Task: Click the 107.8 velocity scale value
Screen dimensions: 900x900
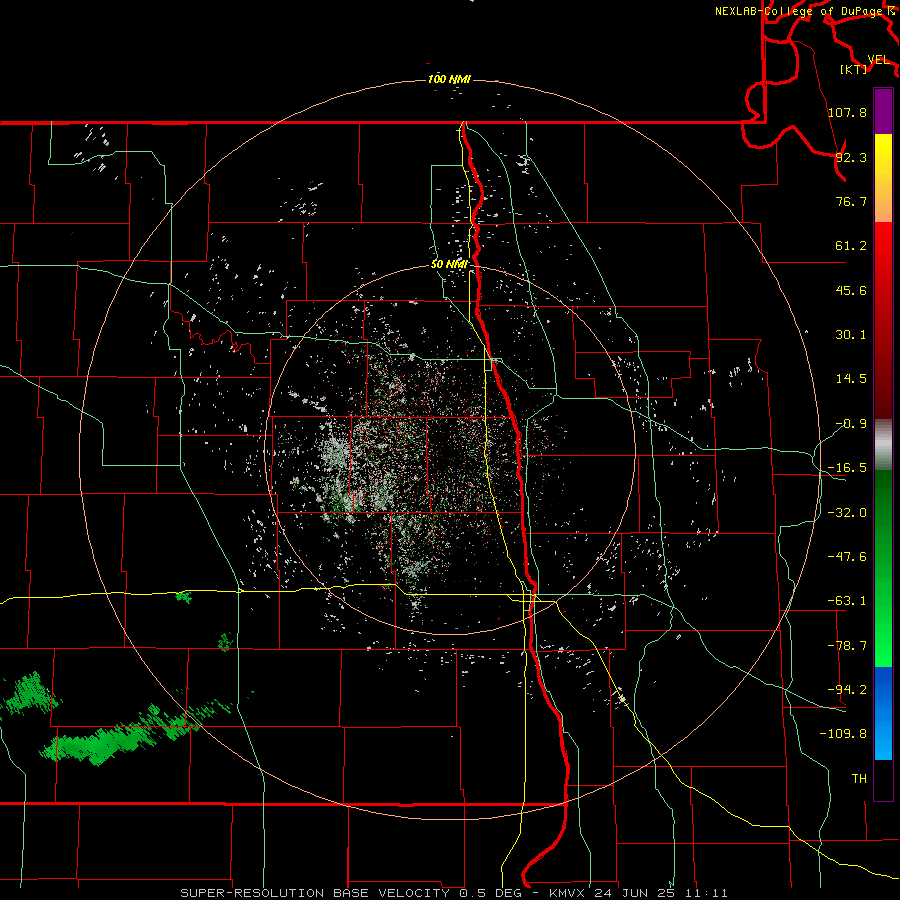Action: click(x=847, y=112)
